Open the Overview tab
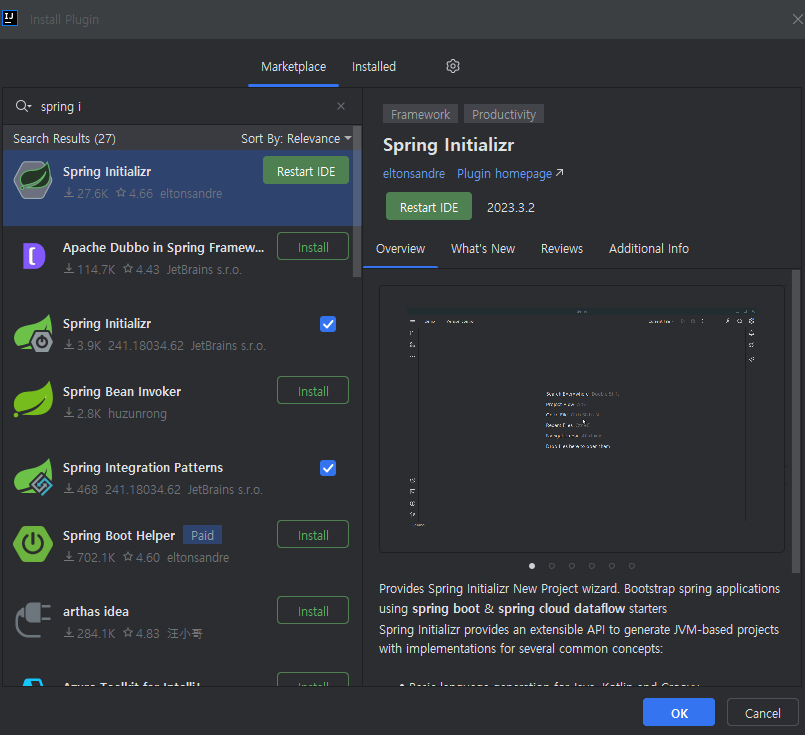This screenshot has width=805, height=735. pos(400,248)
